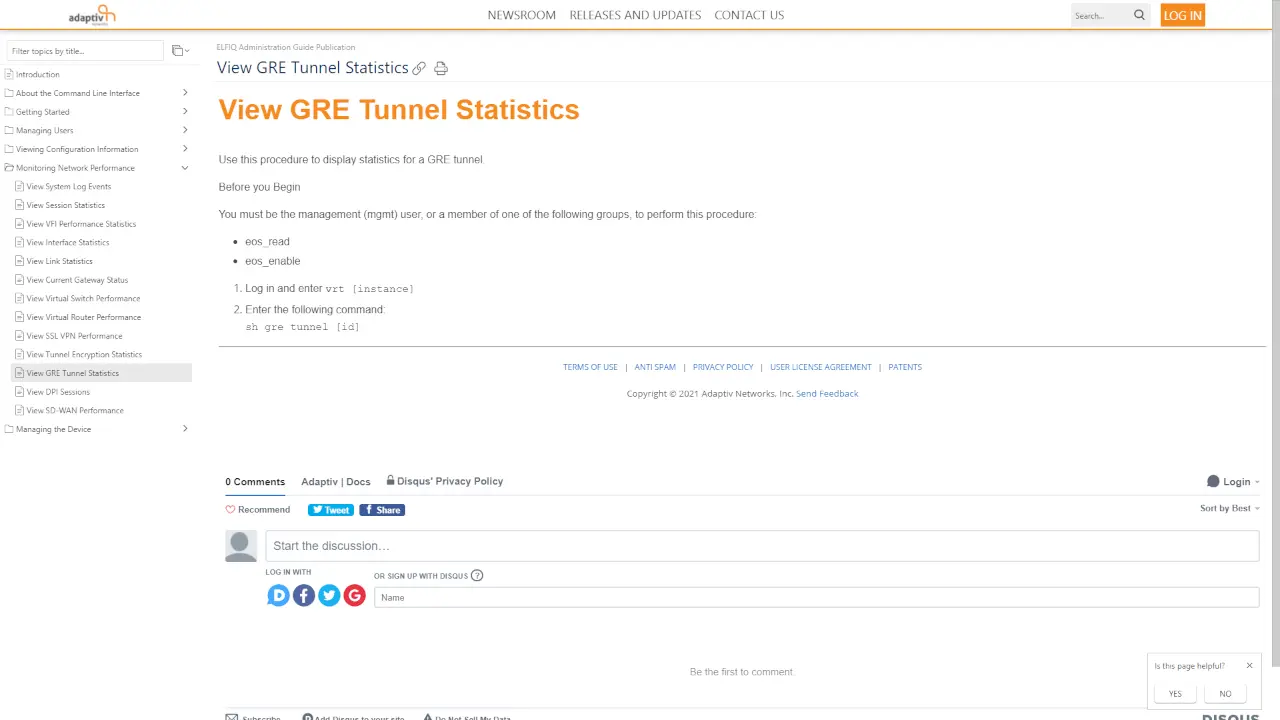Screen dimensions: 1280x720
Task: Collapse the Monitoring Network Performance section
Action: 185,168
